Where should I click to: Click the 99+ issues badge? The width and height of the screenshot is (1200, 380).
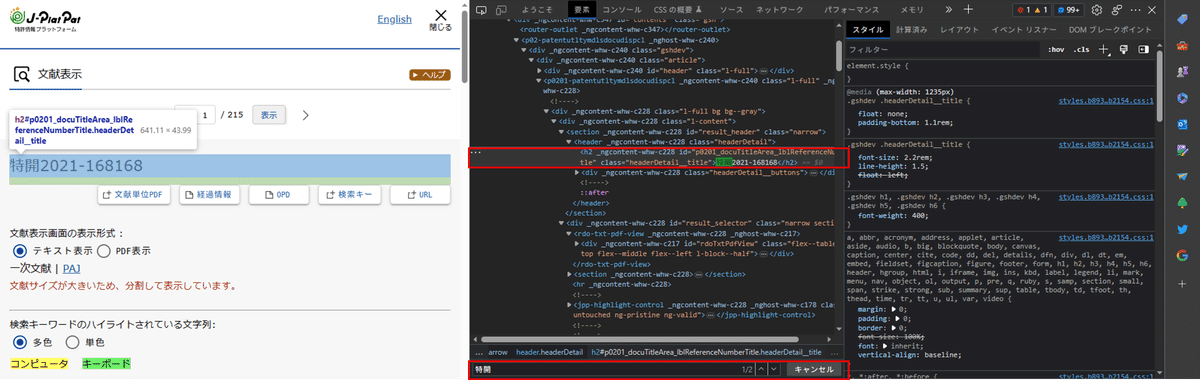1070,9
